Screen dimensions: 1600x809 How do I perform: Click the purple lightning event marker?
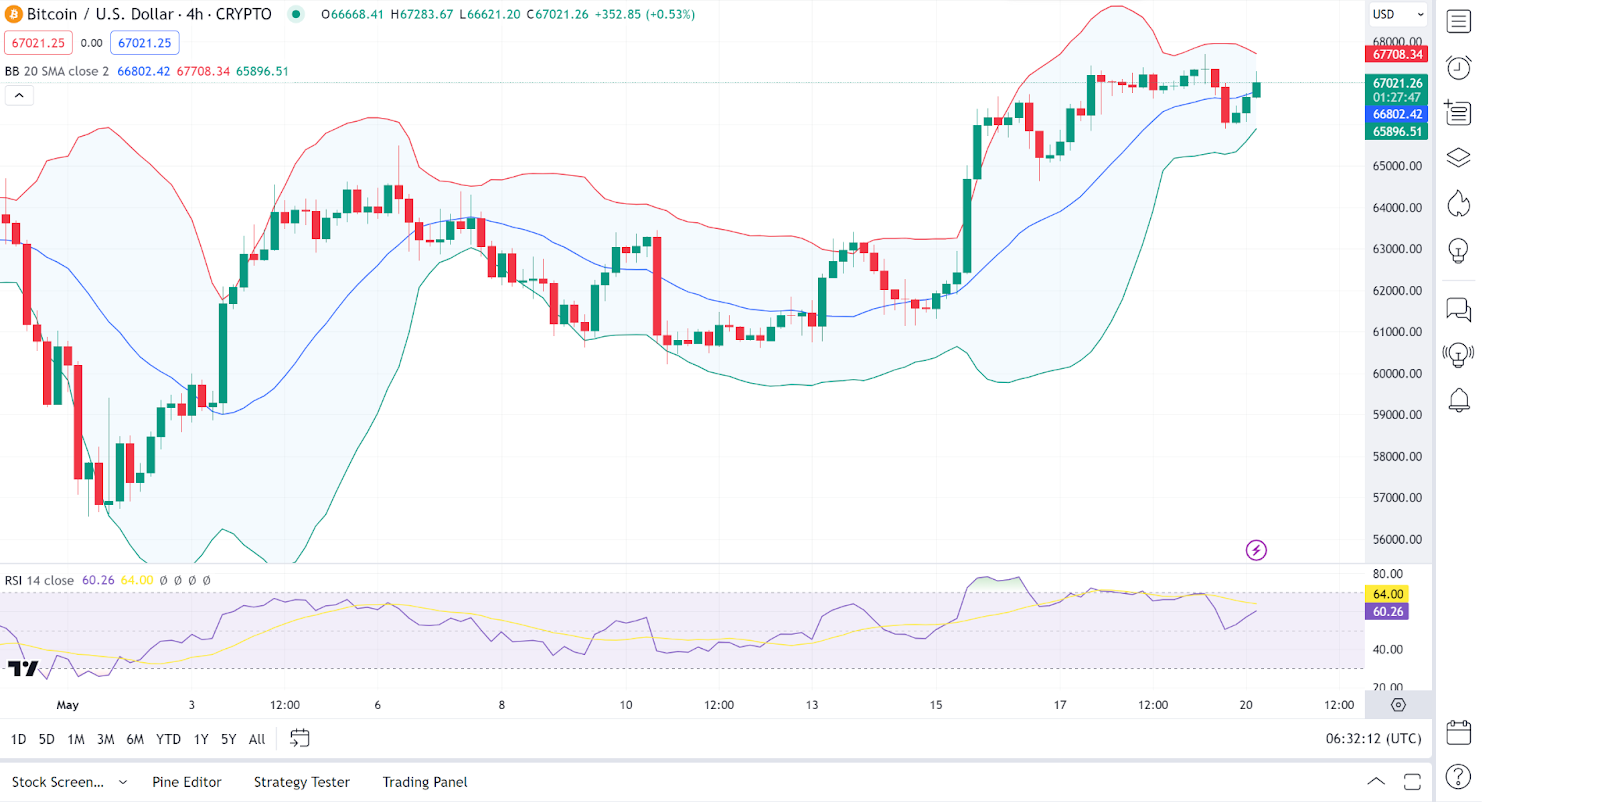click(1256, 550)
